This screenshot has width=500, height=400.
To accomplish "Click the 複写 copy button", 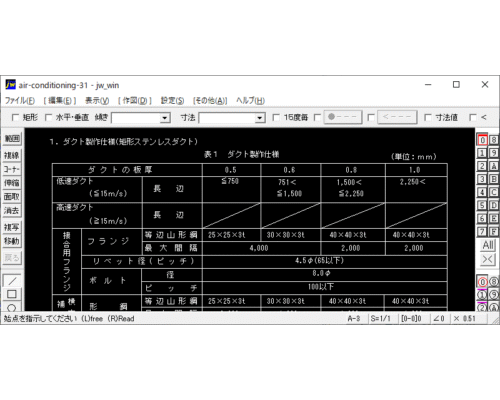I will point(12,227).
